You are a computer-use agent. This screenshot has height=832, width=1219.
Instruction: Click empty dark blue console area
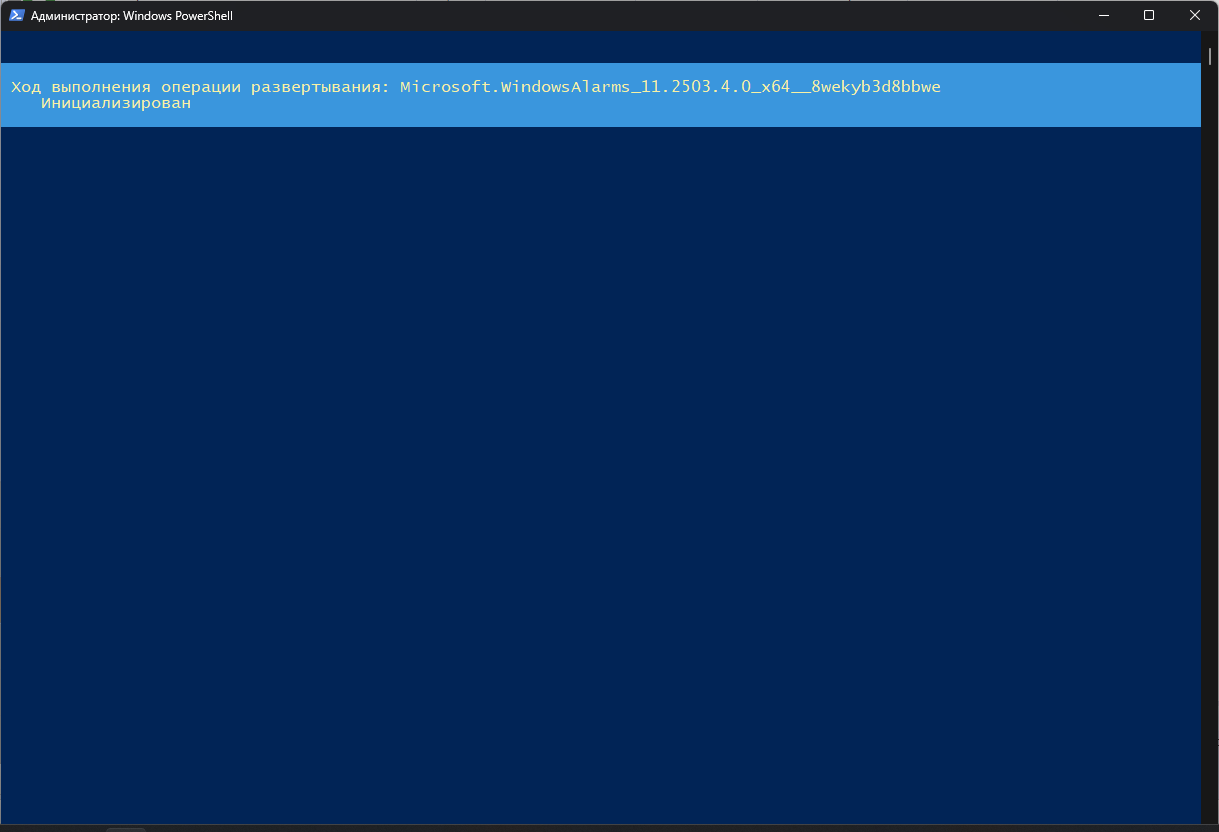click(x=600, y=450)
